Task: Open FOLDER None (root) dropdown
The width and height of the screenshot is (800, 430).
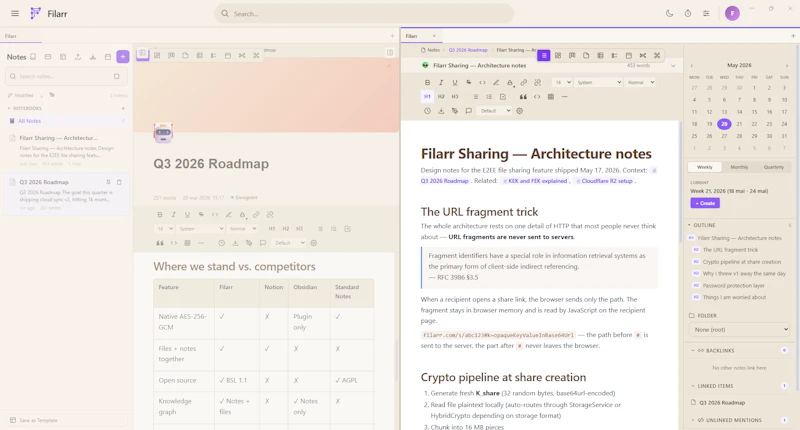Action: coord(739,330)
